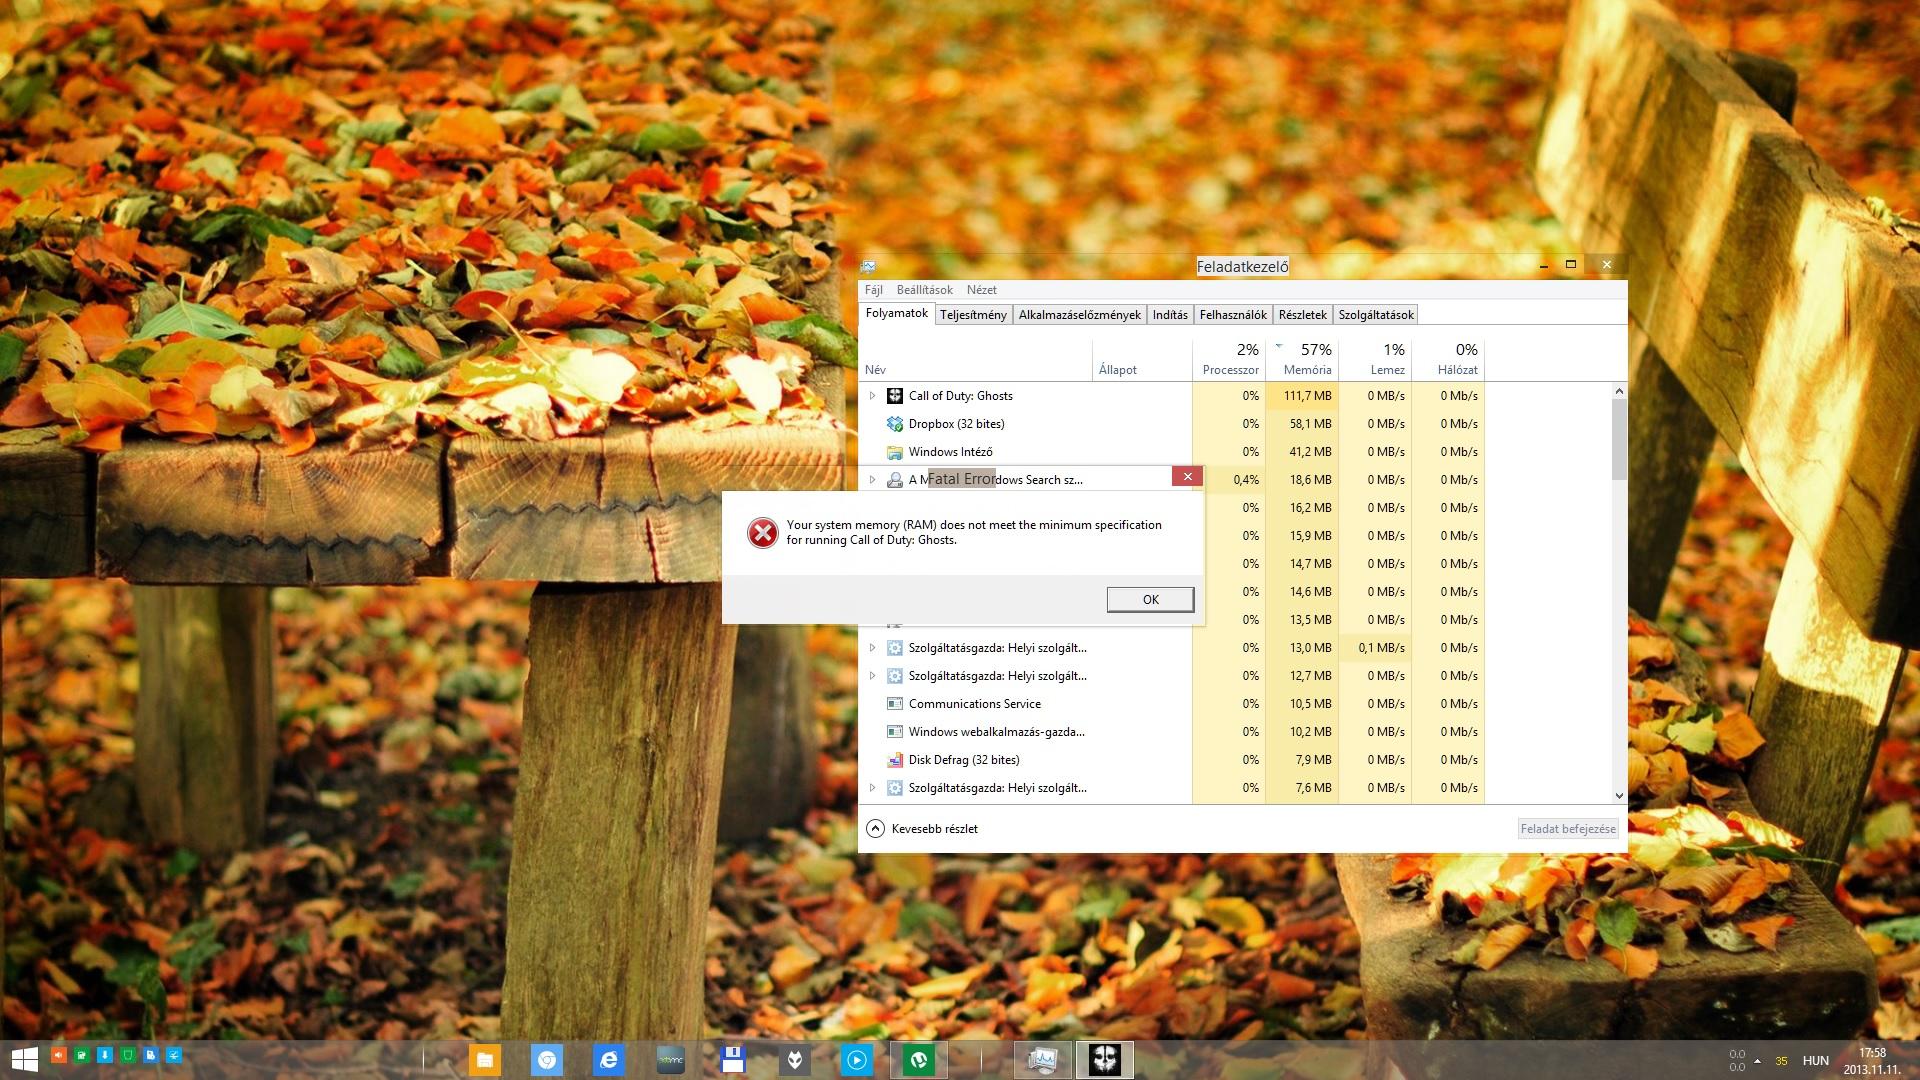Open the Indítás tab

(1170, 315)
